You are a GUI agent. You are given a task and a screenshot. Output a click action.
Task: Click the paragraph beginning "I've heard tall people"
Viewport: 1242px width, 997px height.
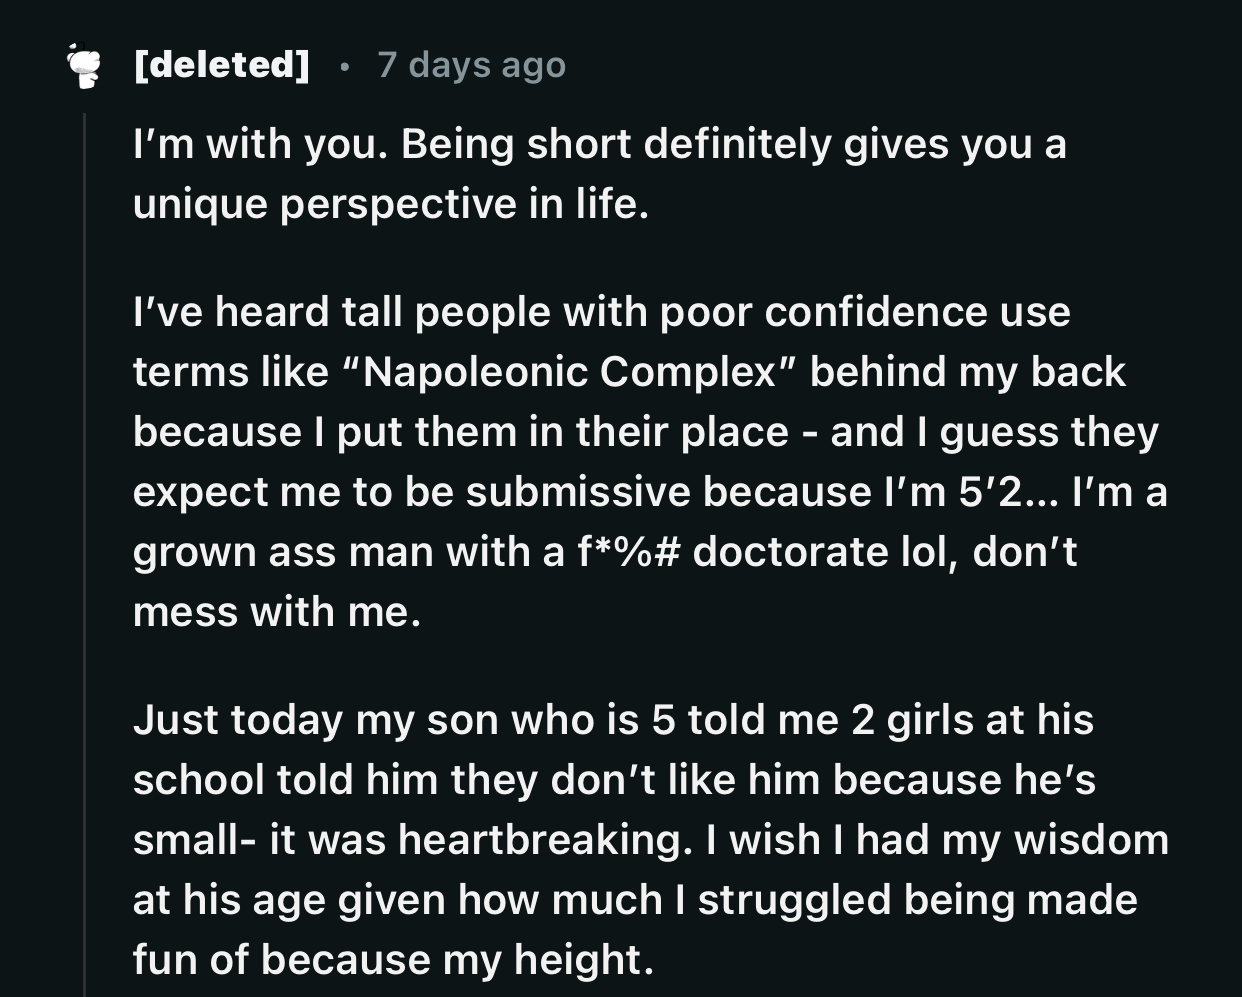coord(650,462)
